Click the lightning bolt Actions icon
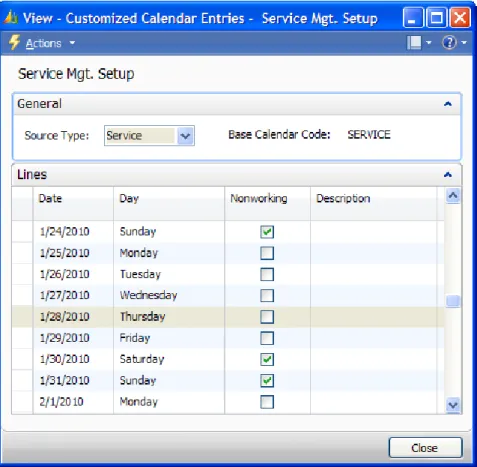477x467 pixels. (x=14, y=43)
